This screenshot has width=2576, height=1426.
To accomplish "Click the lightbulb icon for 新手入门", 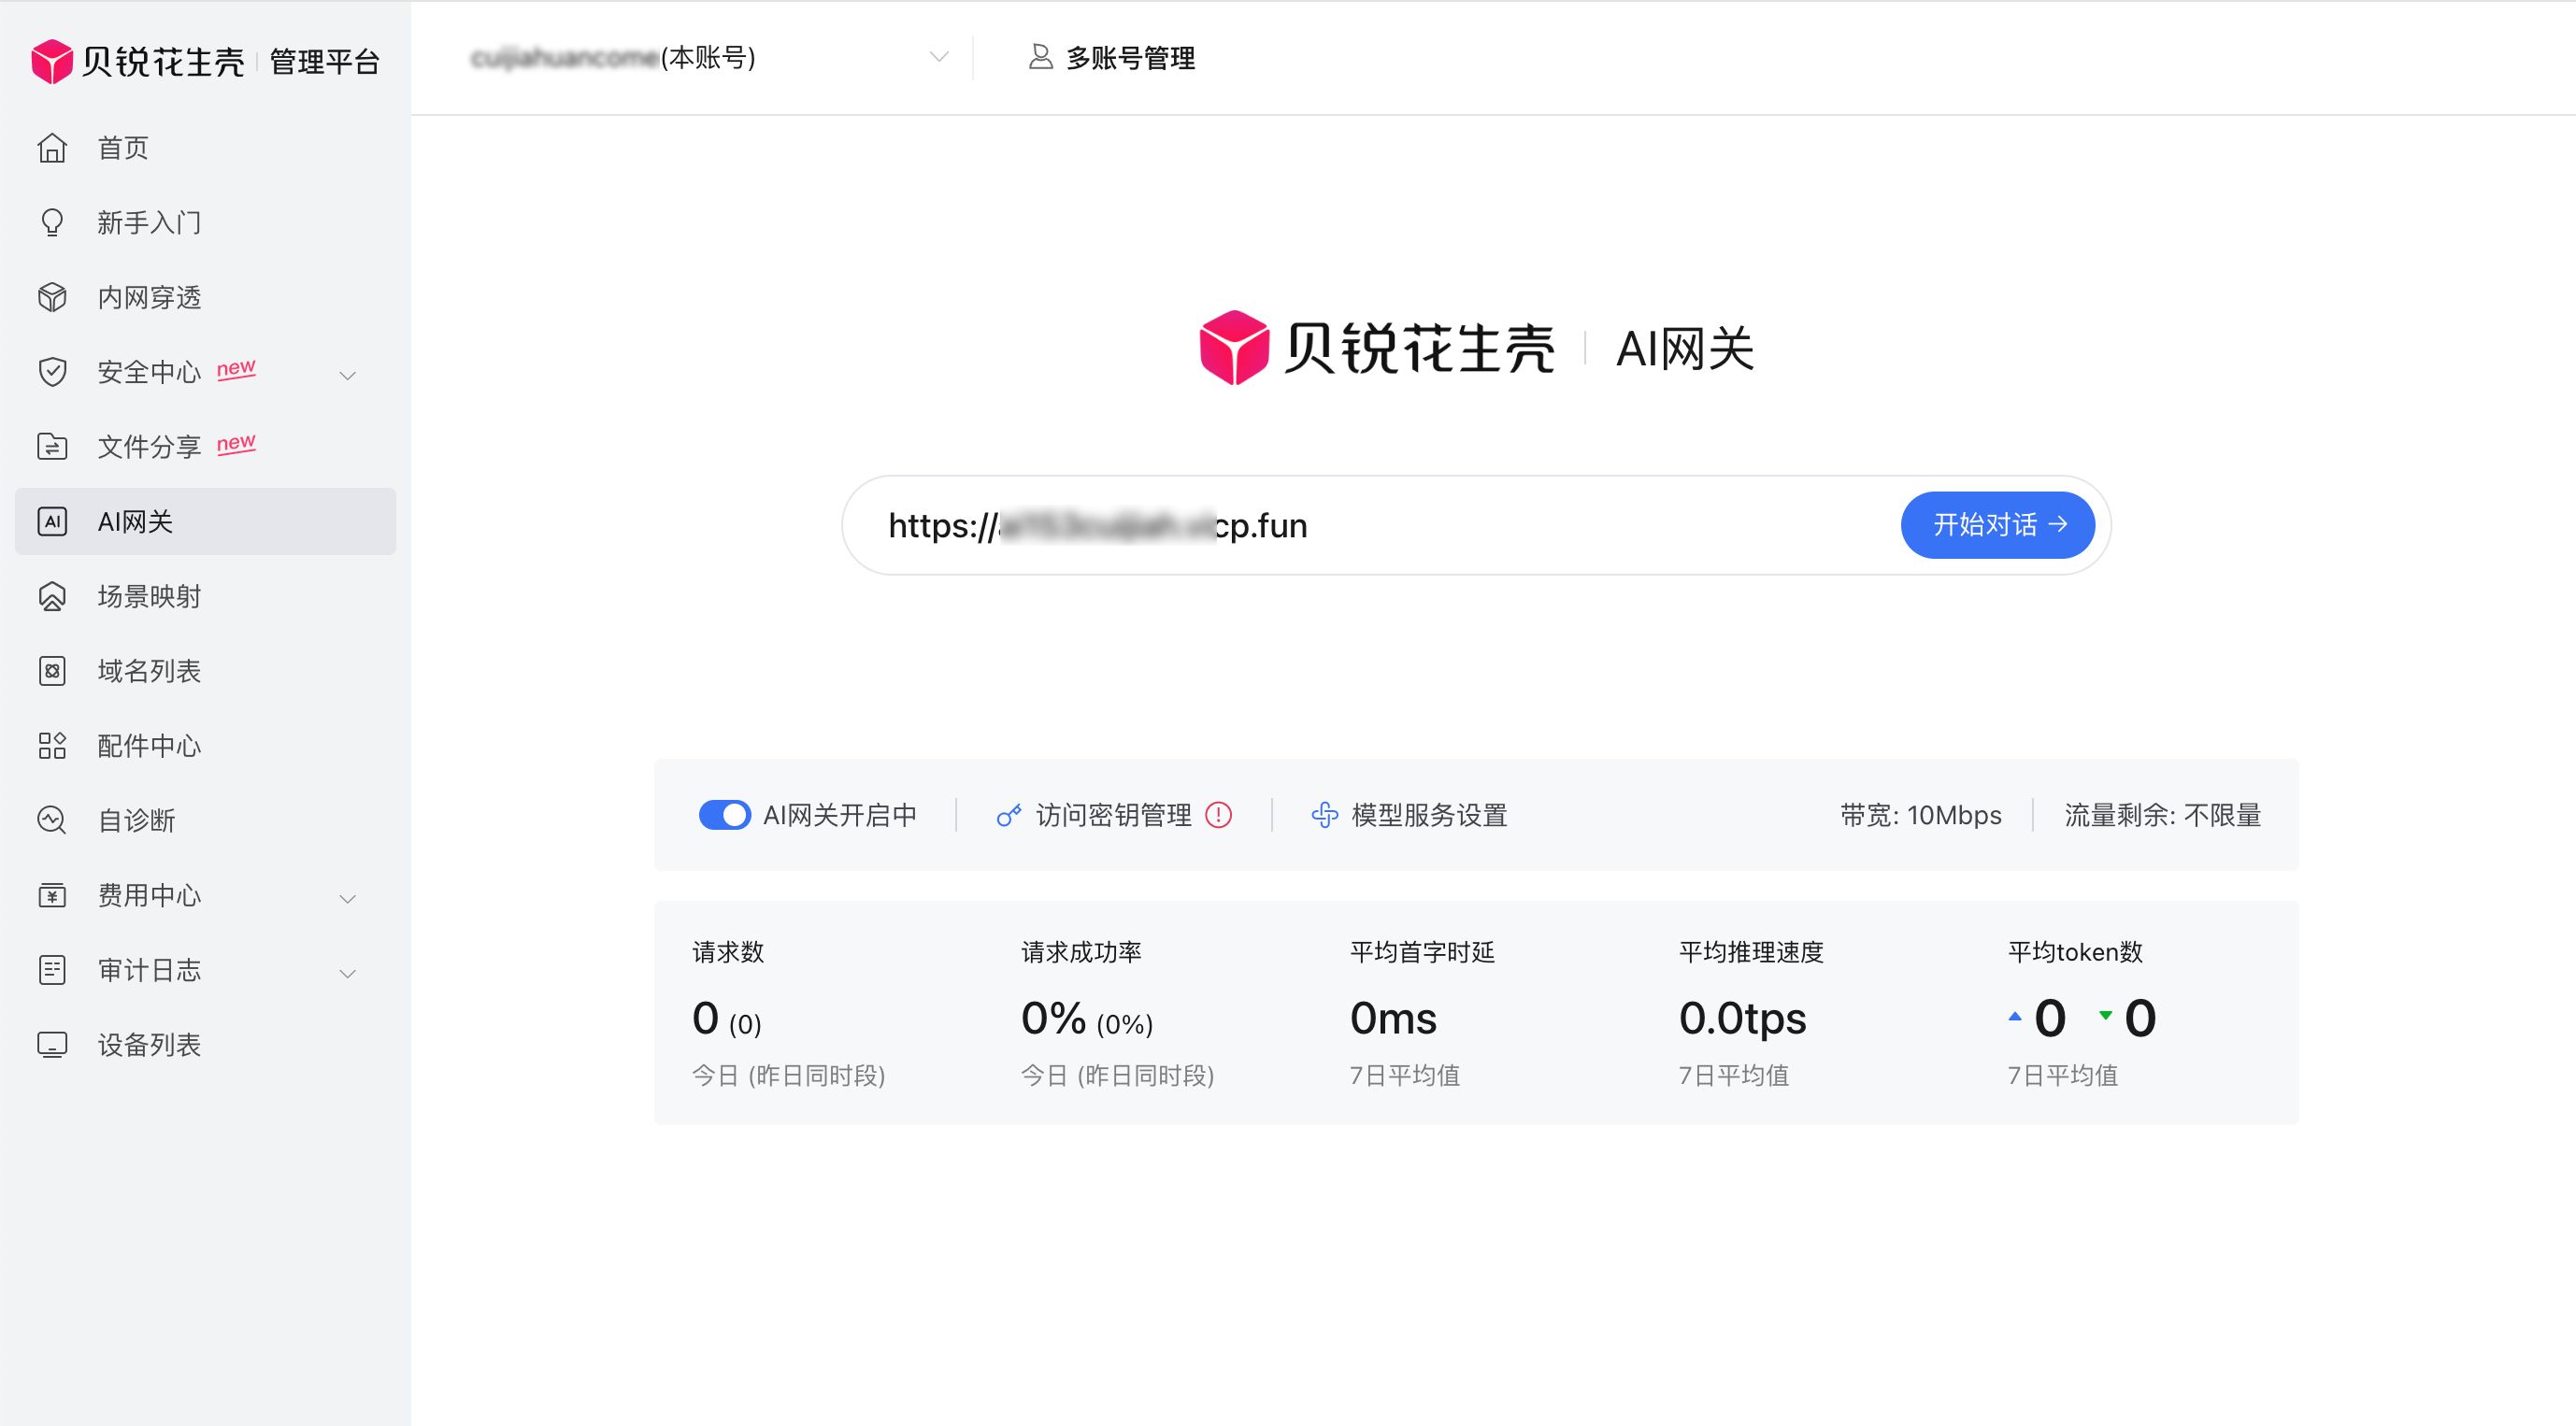I will point(52,222).
